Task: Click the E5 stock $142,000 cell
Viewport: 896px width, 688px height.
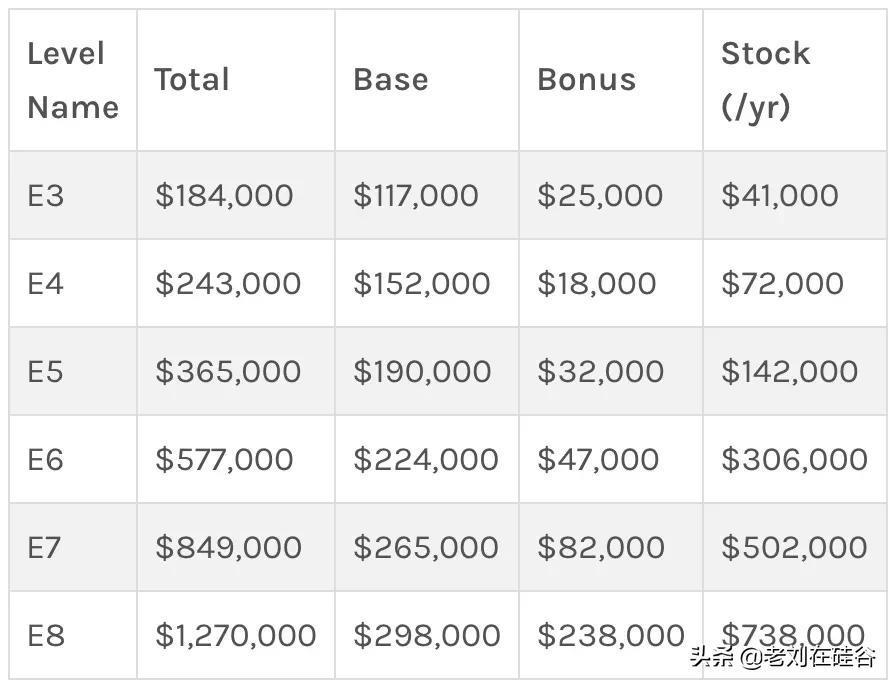Action: pyautogui.click(x=795, y=371)
